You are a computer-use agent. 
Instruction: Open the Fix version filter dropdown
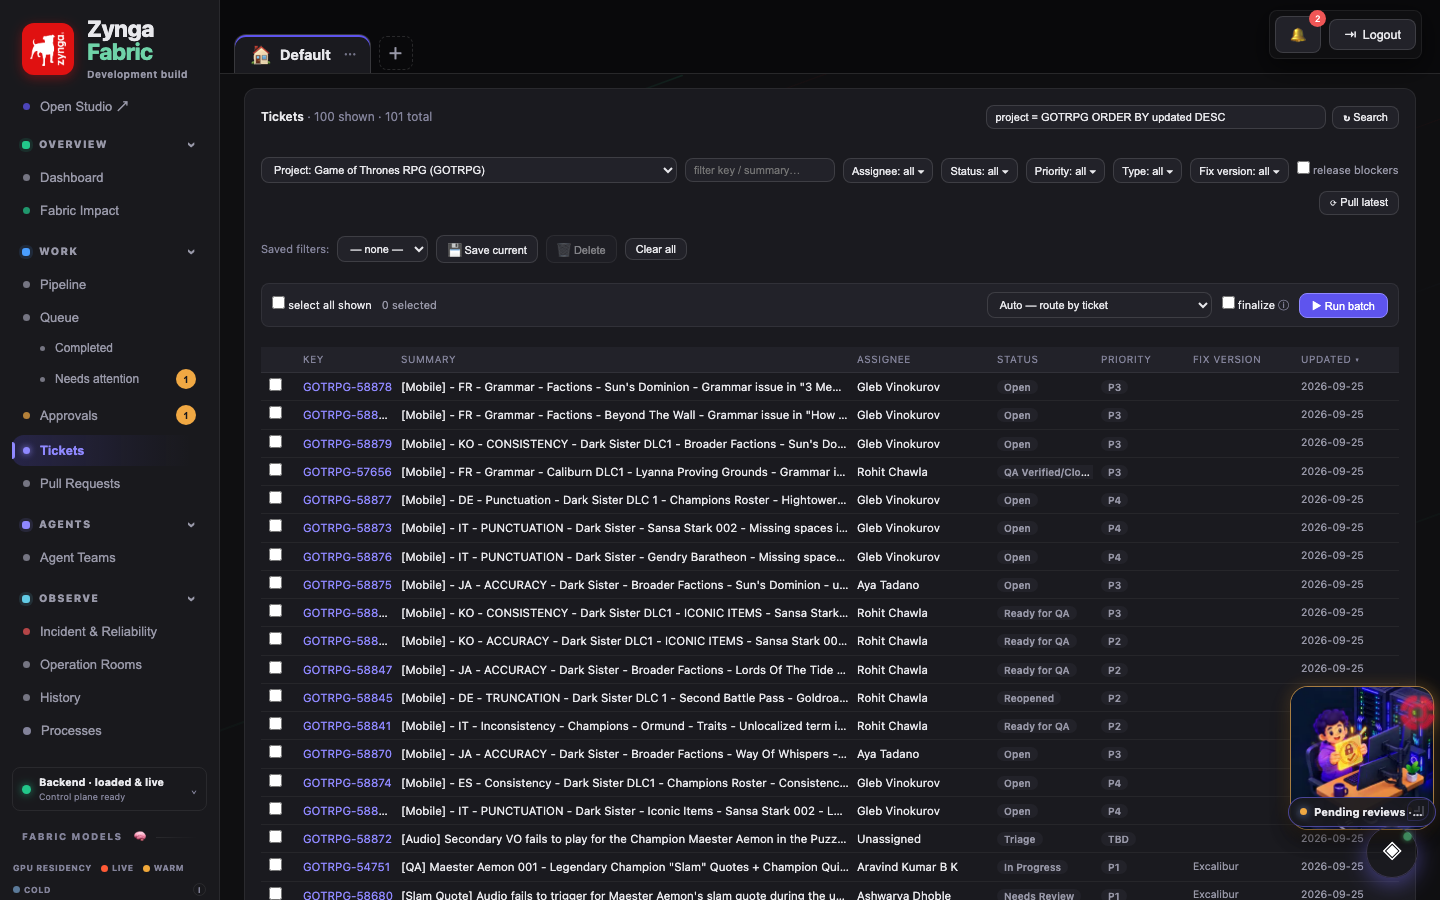1239,171
